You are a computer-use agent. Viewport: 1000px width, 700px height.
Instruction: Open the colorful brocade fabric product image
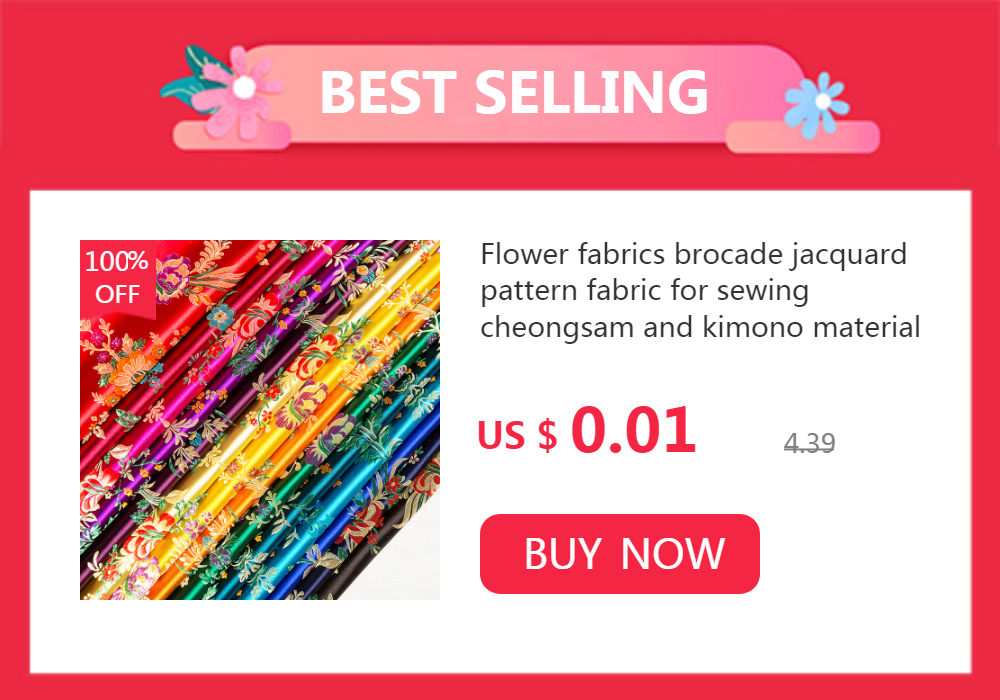click(260, 419)
